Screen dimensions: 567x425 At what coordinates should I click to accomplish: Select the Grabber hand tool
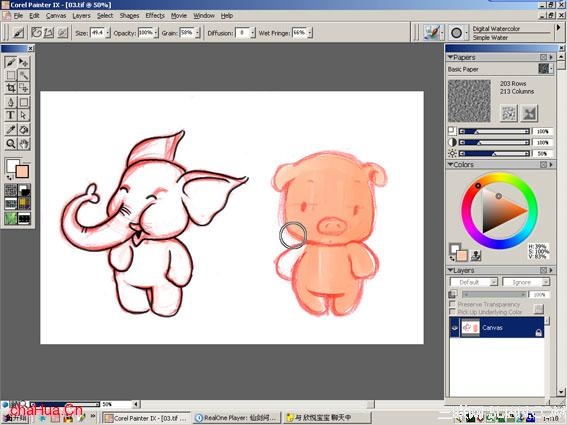click(24, 144)
